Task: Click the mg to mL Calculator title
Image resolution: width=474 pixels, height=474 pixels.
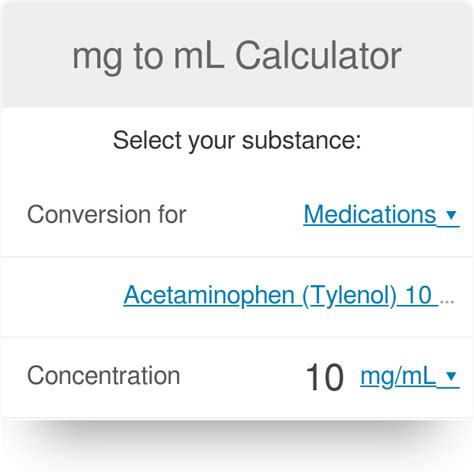Action: 237,57
